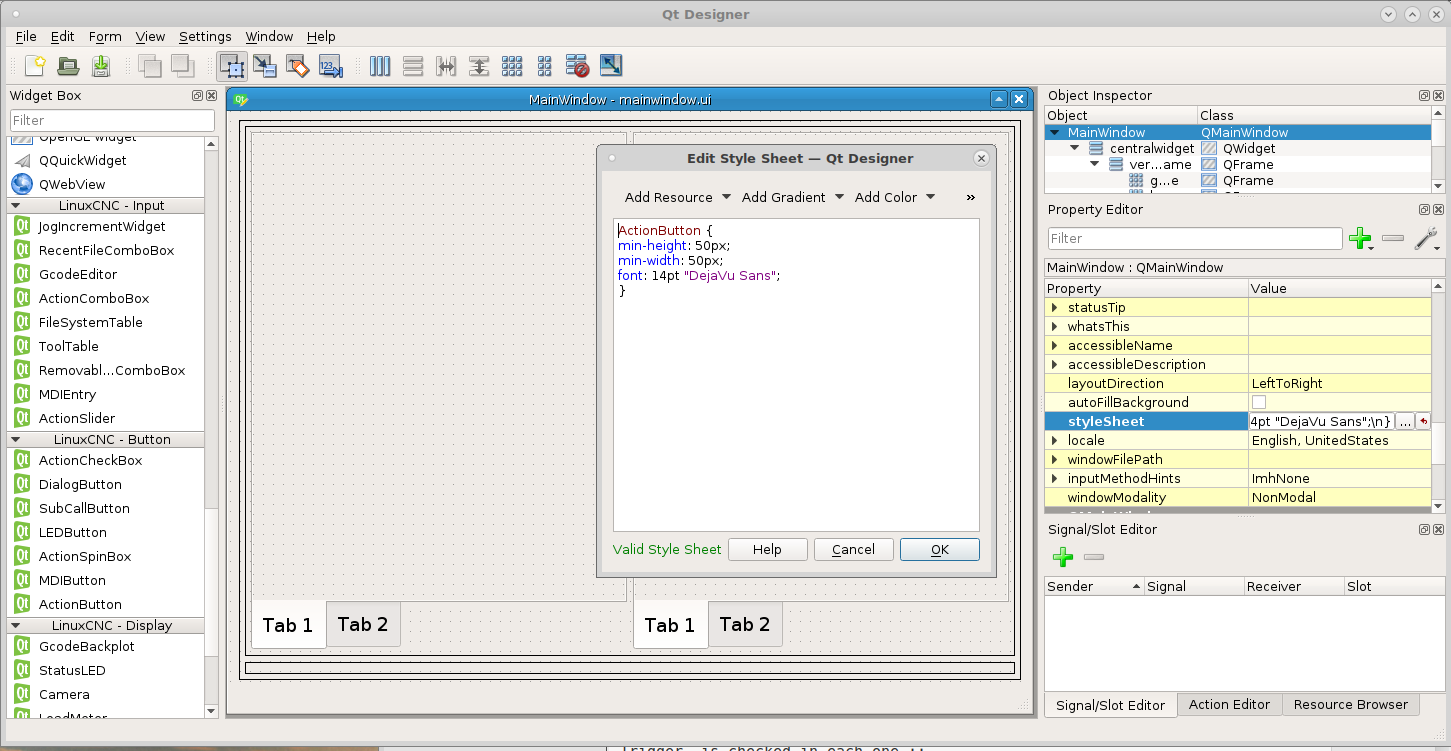This screenshot has width=1451, height=751.
Task: Float the Object Inspector panel
Action: click(x=1424, y=96)
